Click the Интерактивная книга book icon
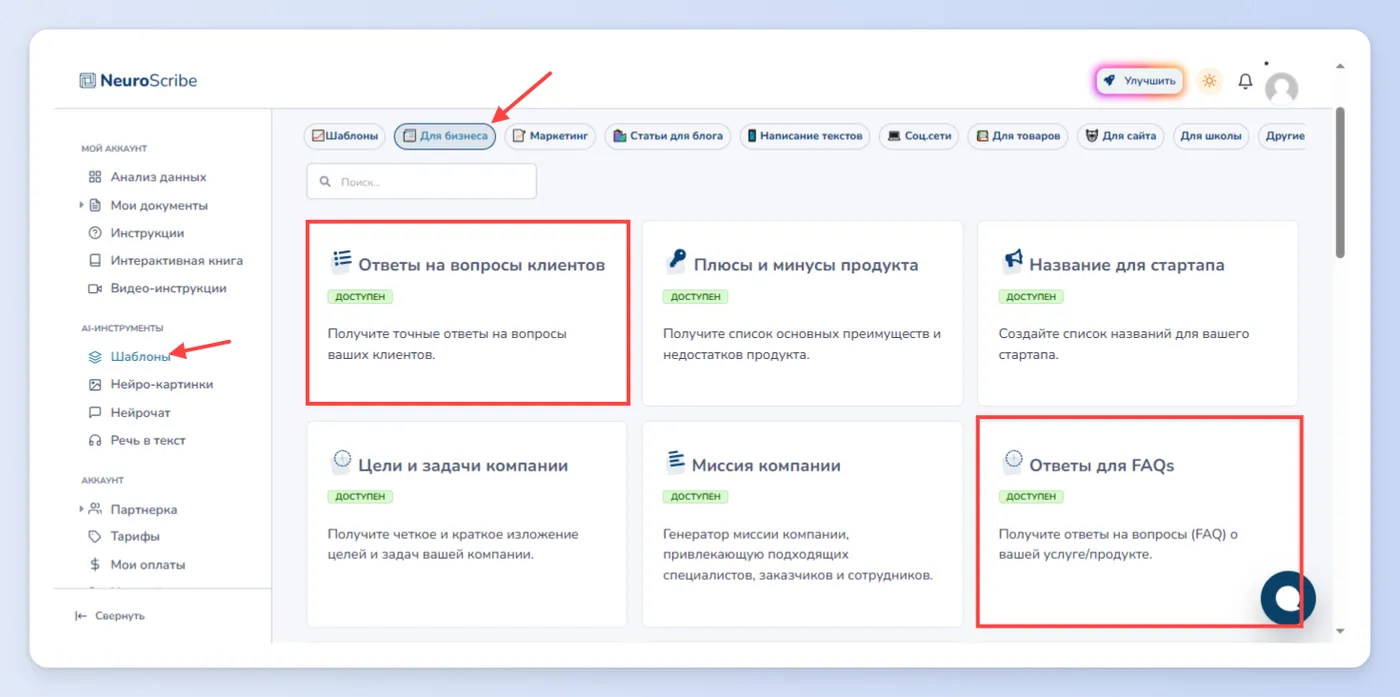The width and height of the screenshot is (1400, 697). (95, 261)
